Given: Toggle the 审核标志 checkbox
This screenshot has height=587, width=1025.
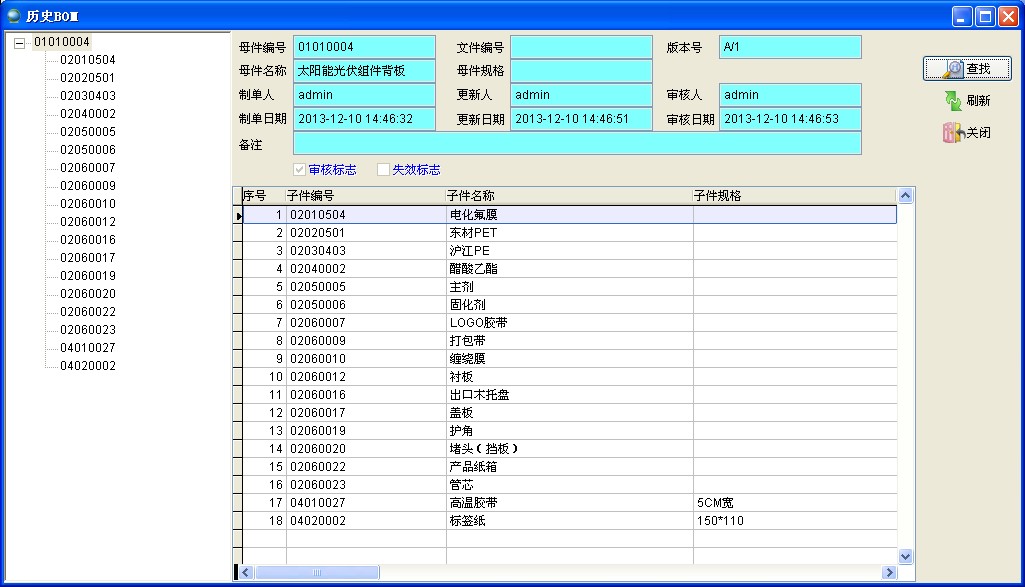Looking at the screenshot, I should tap(299, 170).
